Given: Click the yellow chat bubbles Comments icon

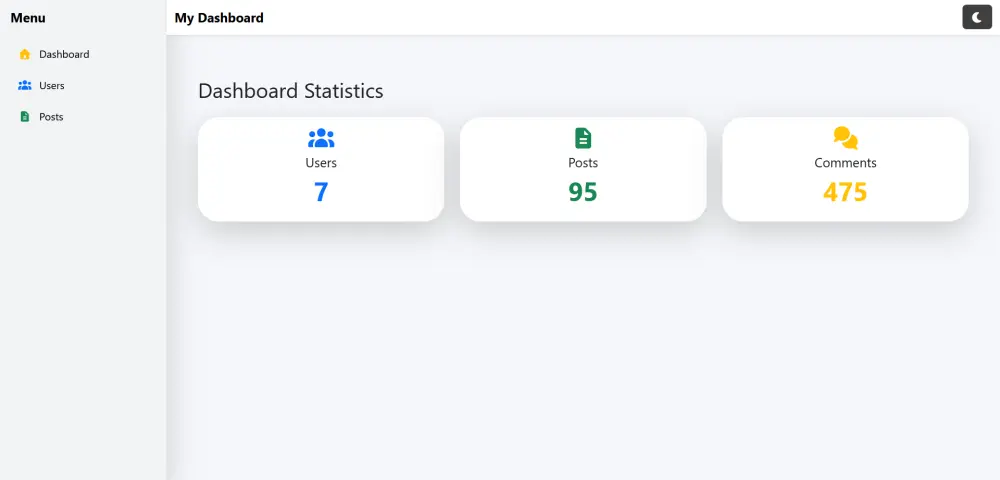Looking at the screenshot, I should 845,138.
